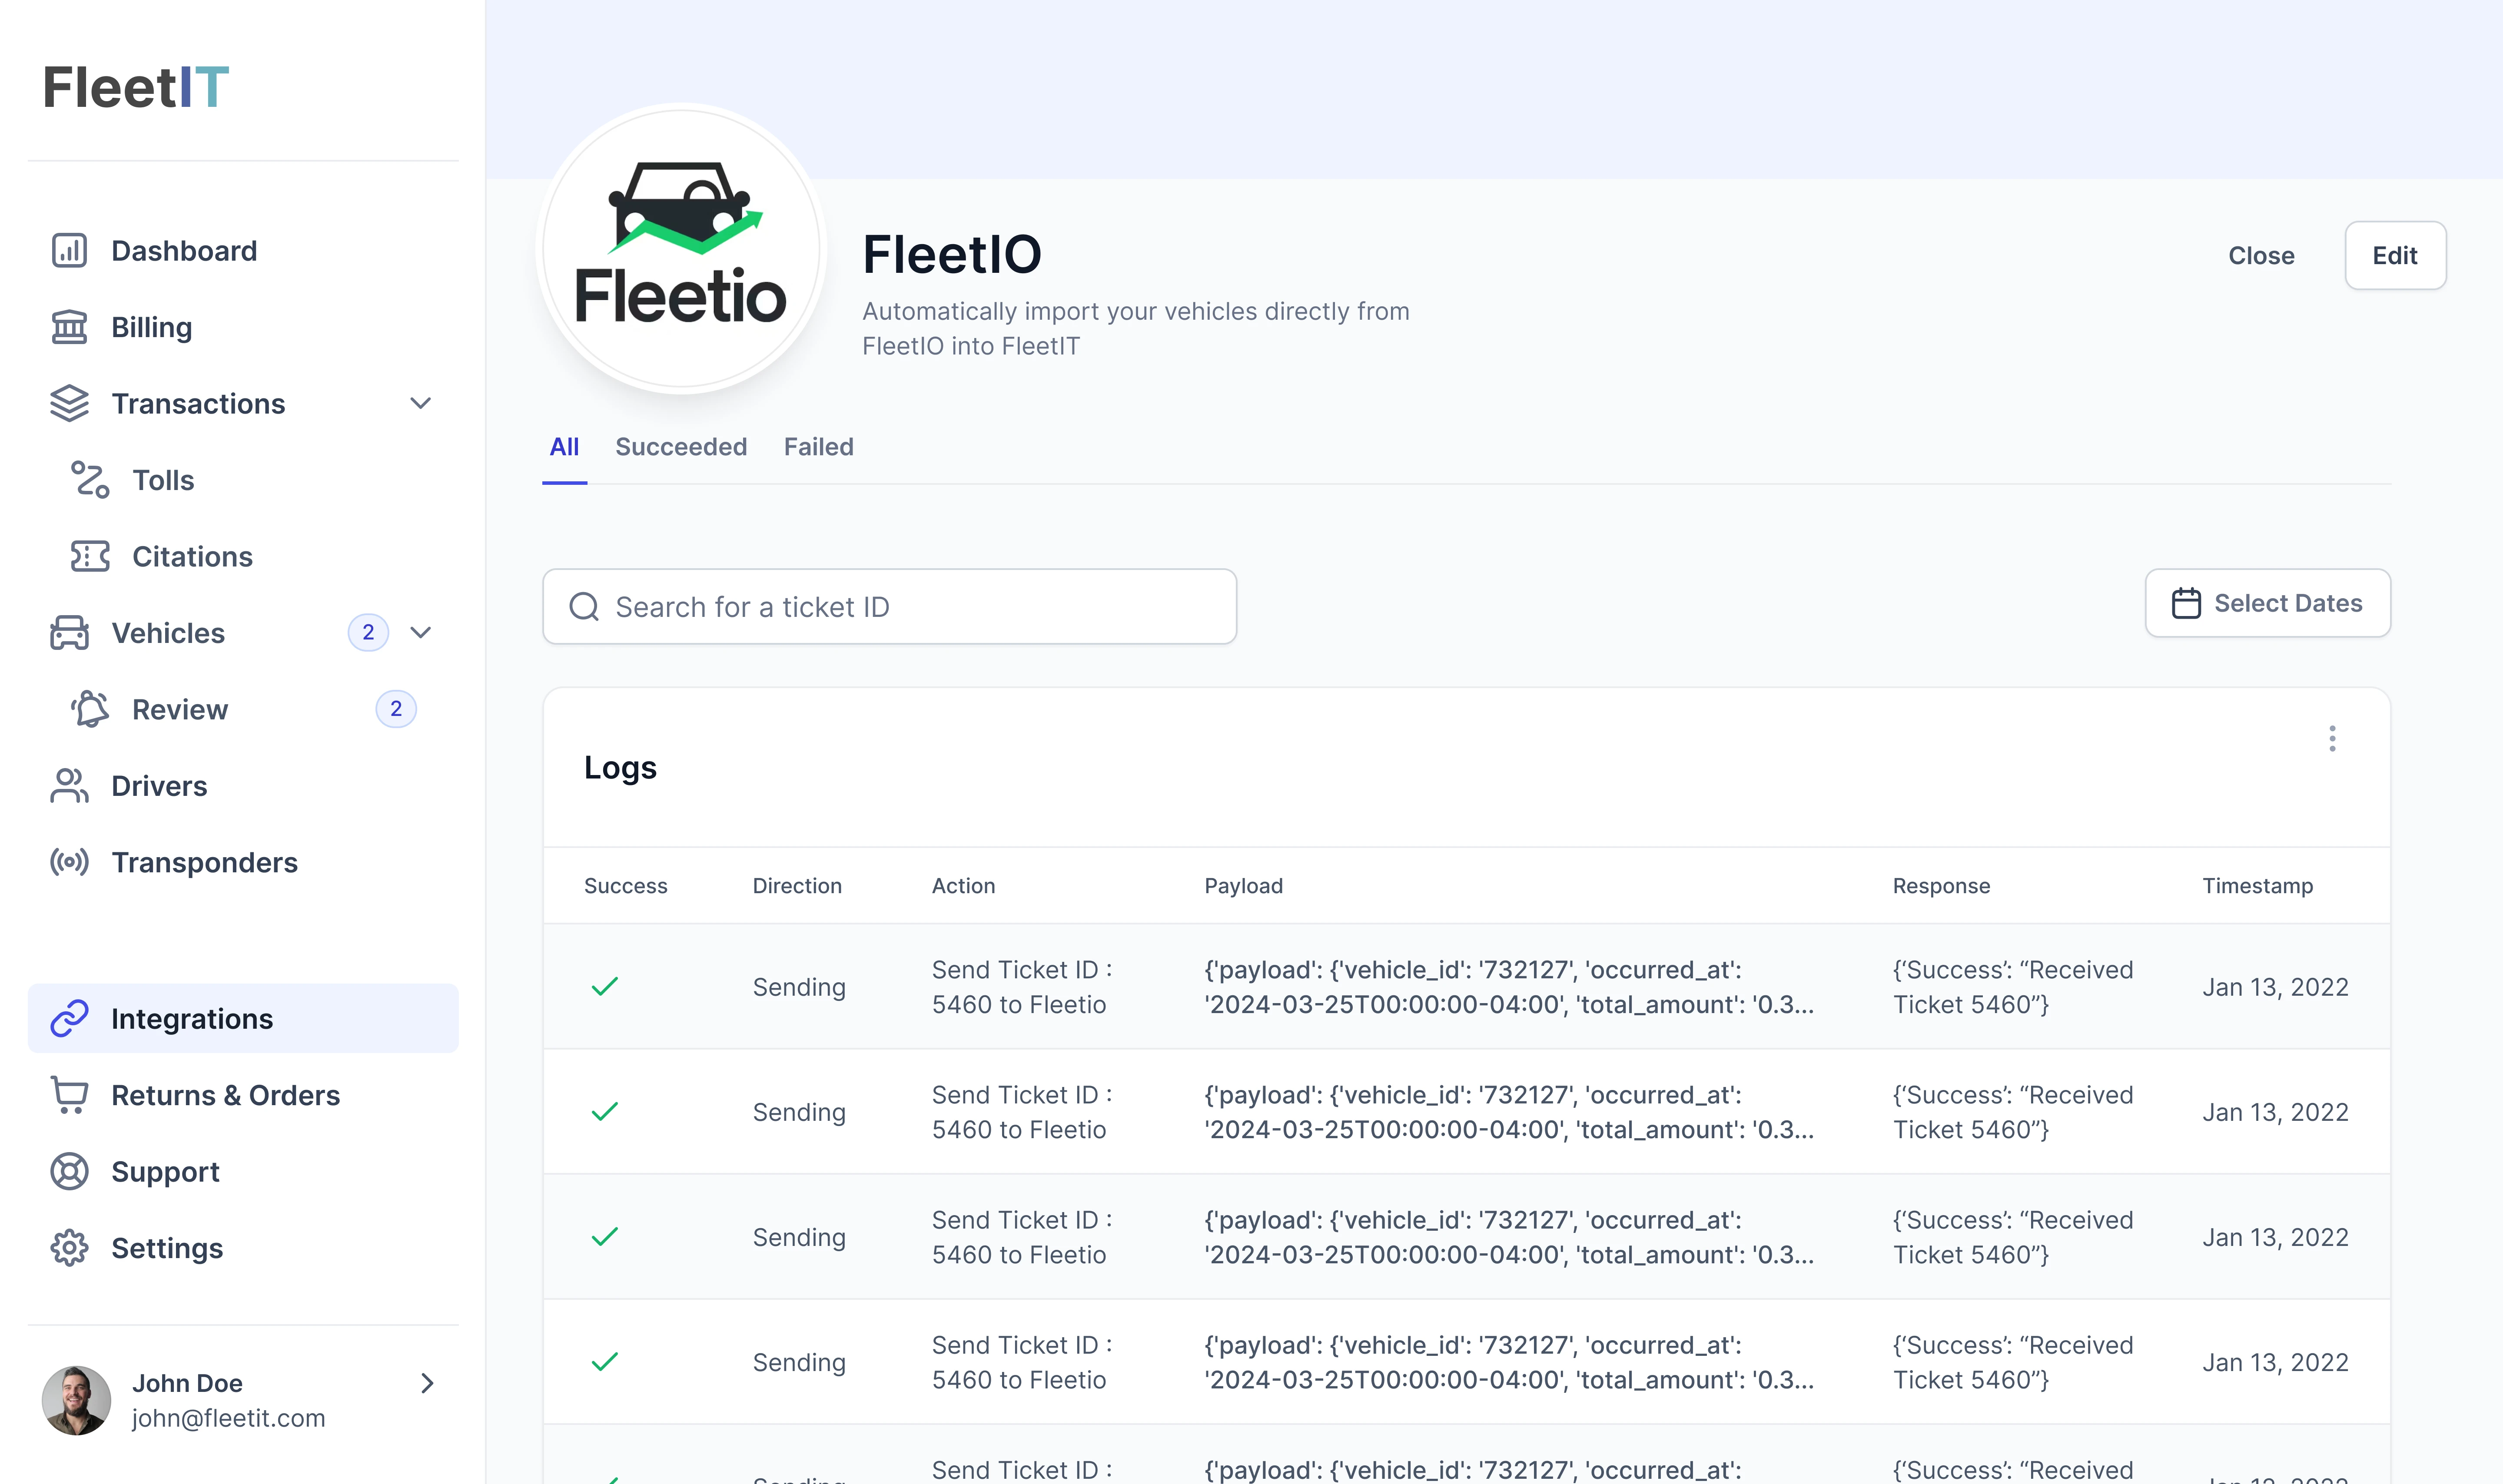Select the Tolls route icon
The width and height of the screenshot is (2503, 1484).
click(90, 480)
